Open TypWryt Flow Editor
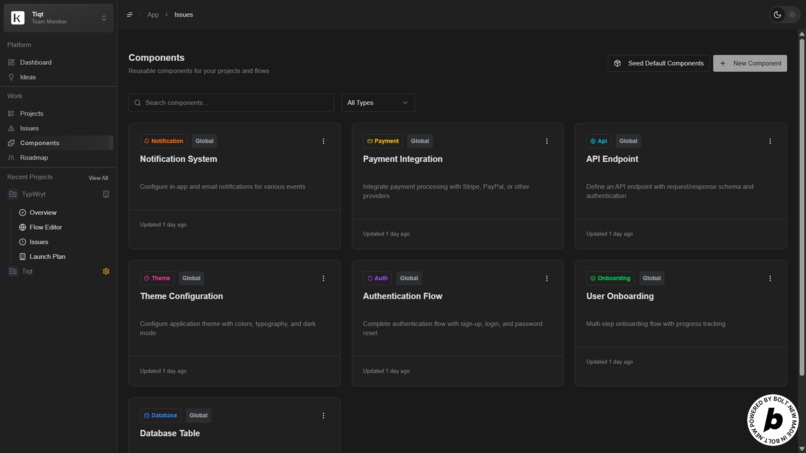The height and width of the screenshot is (453, 806). [x=45, y=227]
